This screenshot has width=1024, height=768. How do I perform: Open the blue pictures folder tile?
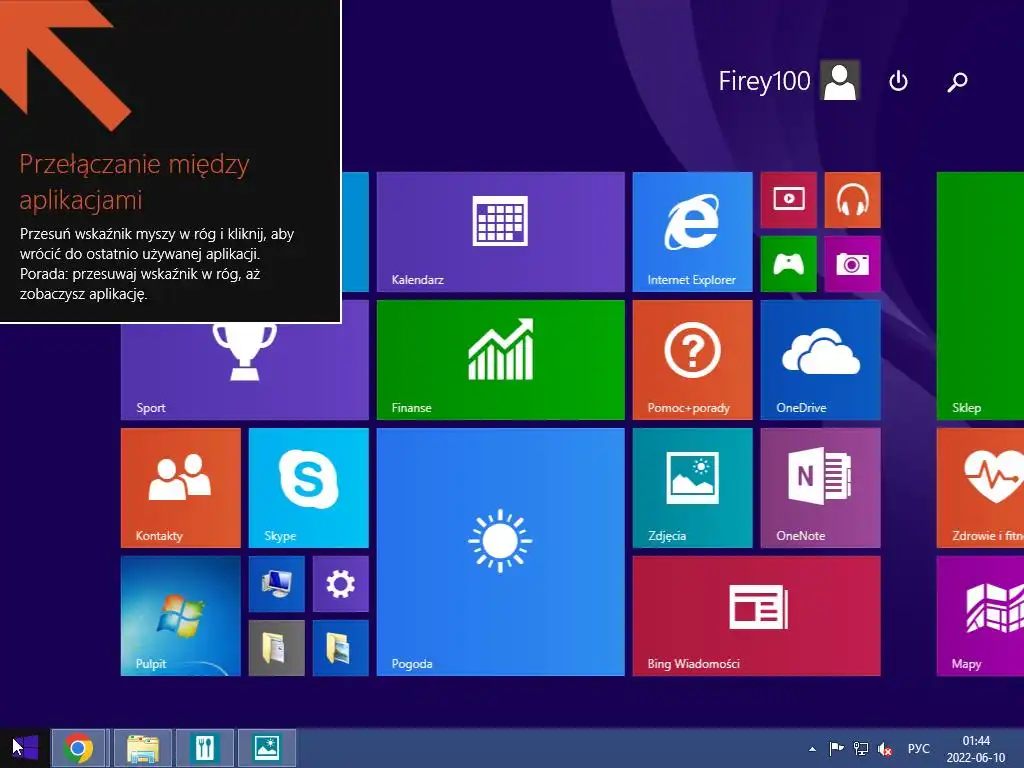[x=340, y=648]
